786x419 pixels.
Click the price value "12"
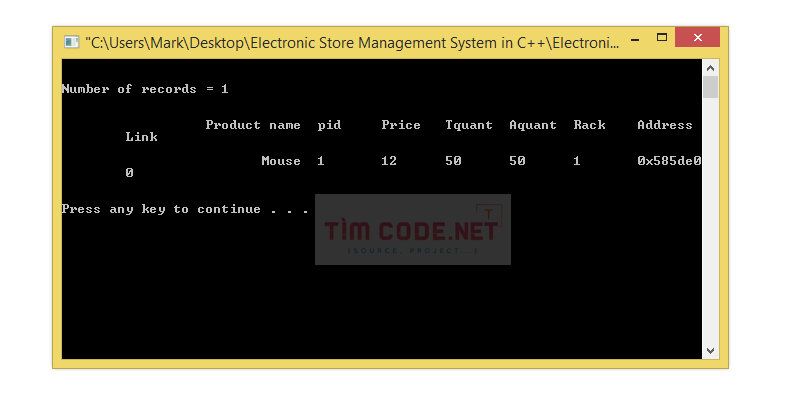[388, 161]
